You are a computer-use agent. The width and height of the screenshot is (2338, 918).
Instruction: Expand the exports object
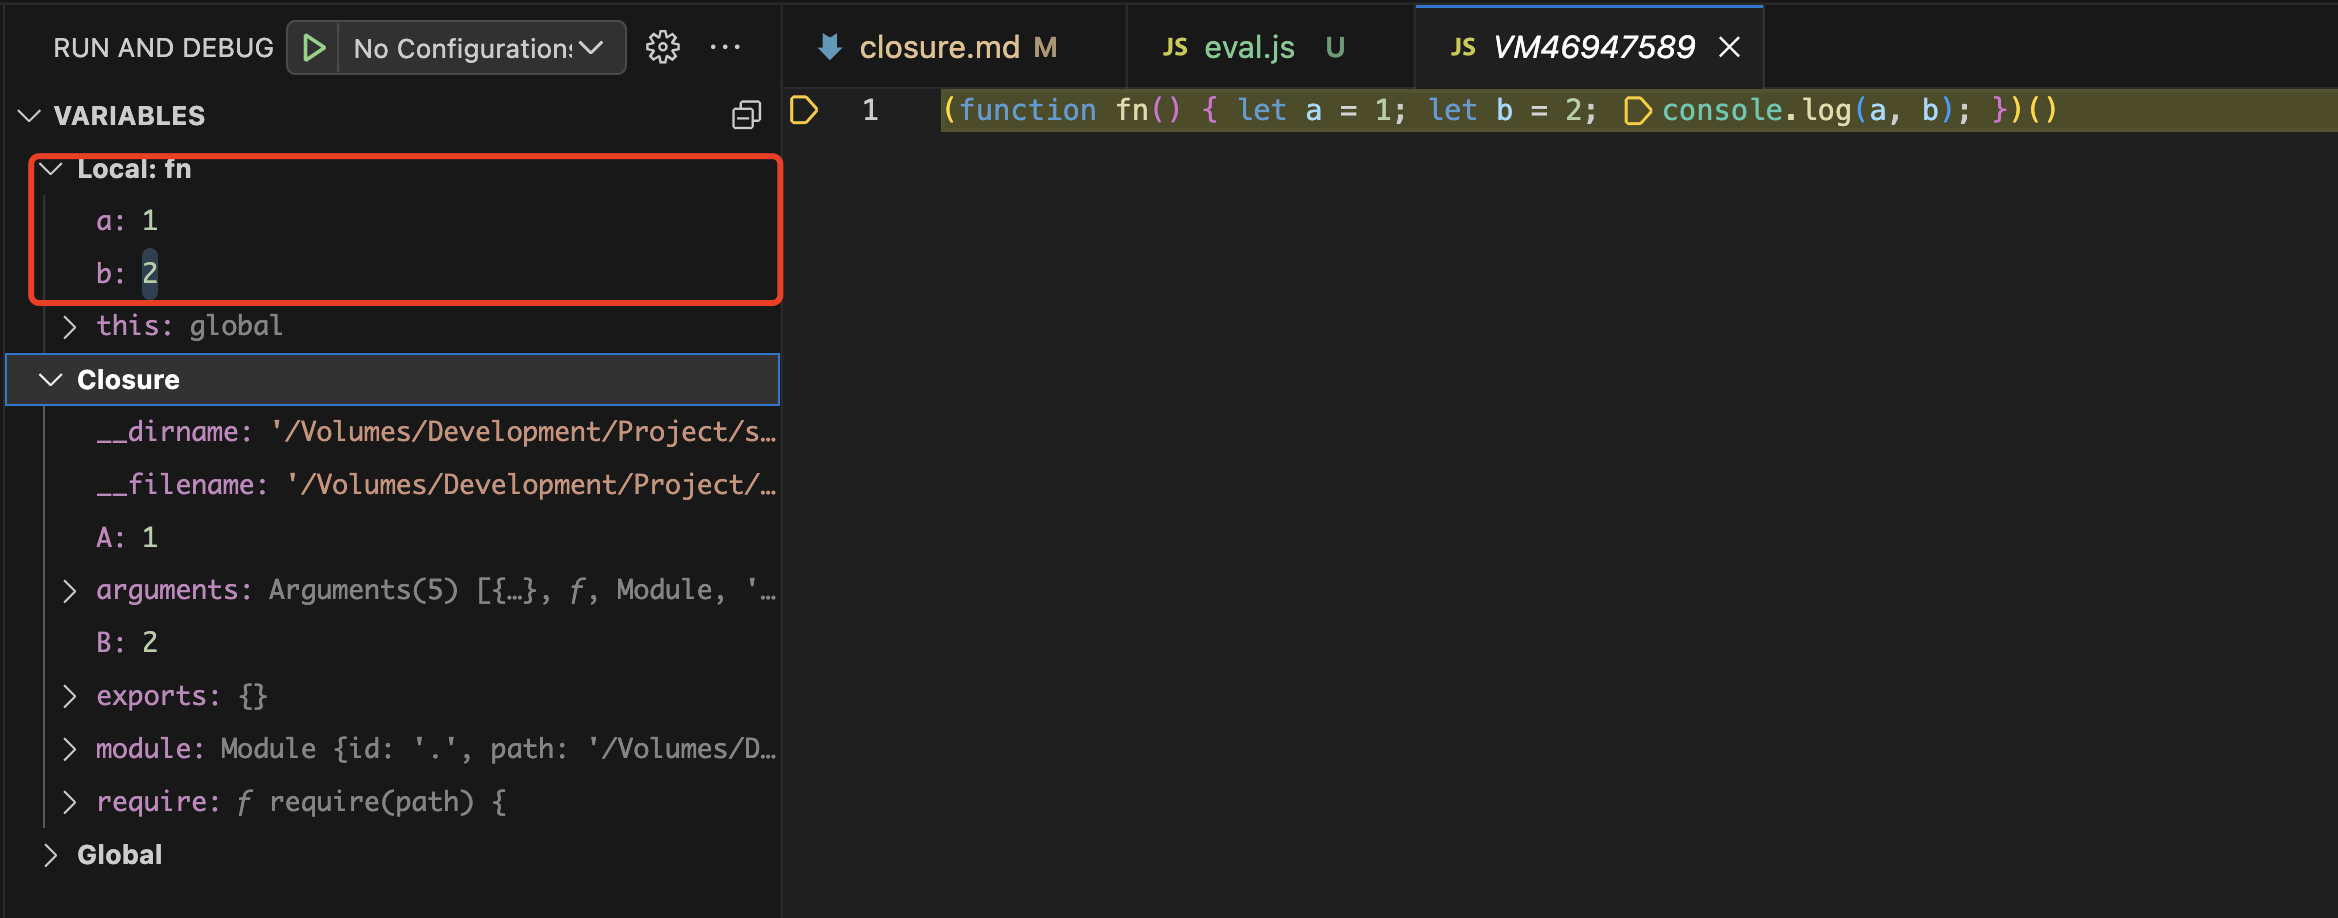[69, 696]
